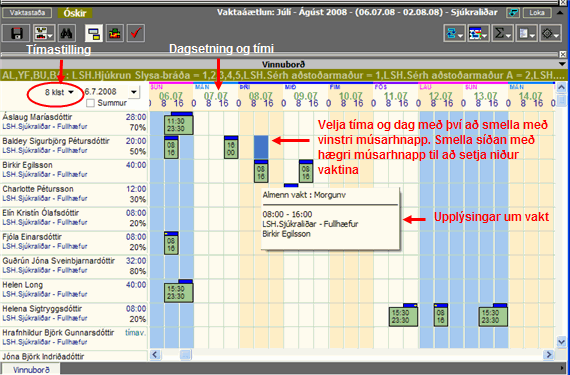
Task: Switch to the Vinnuborð bottom tab
Action: (x=31, y=370)
